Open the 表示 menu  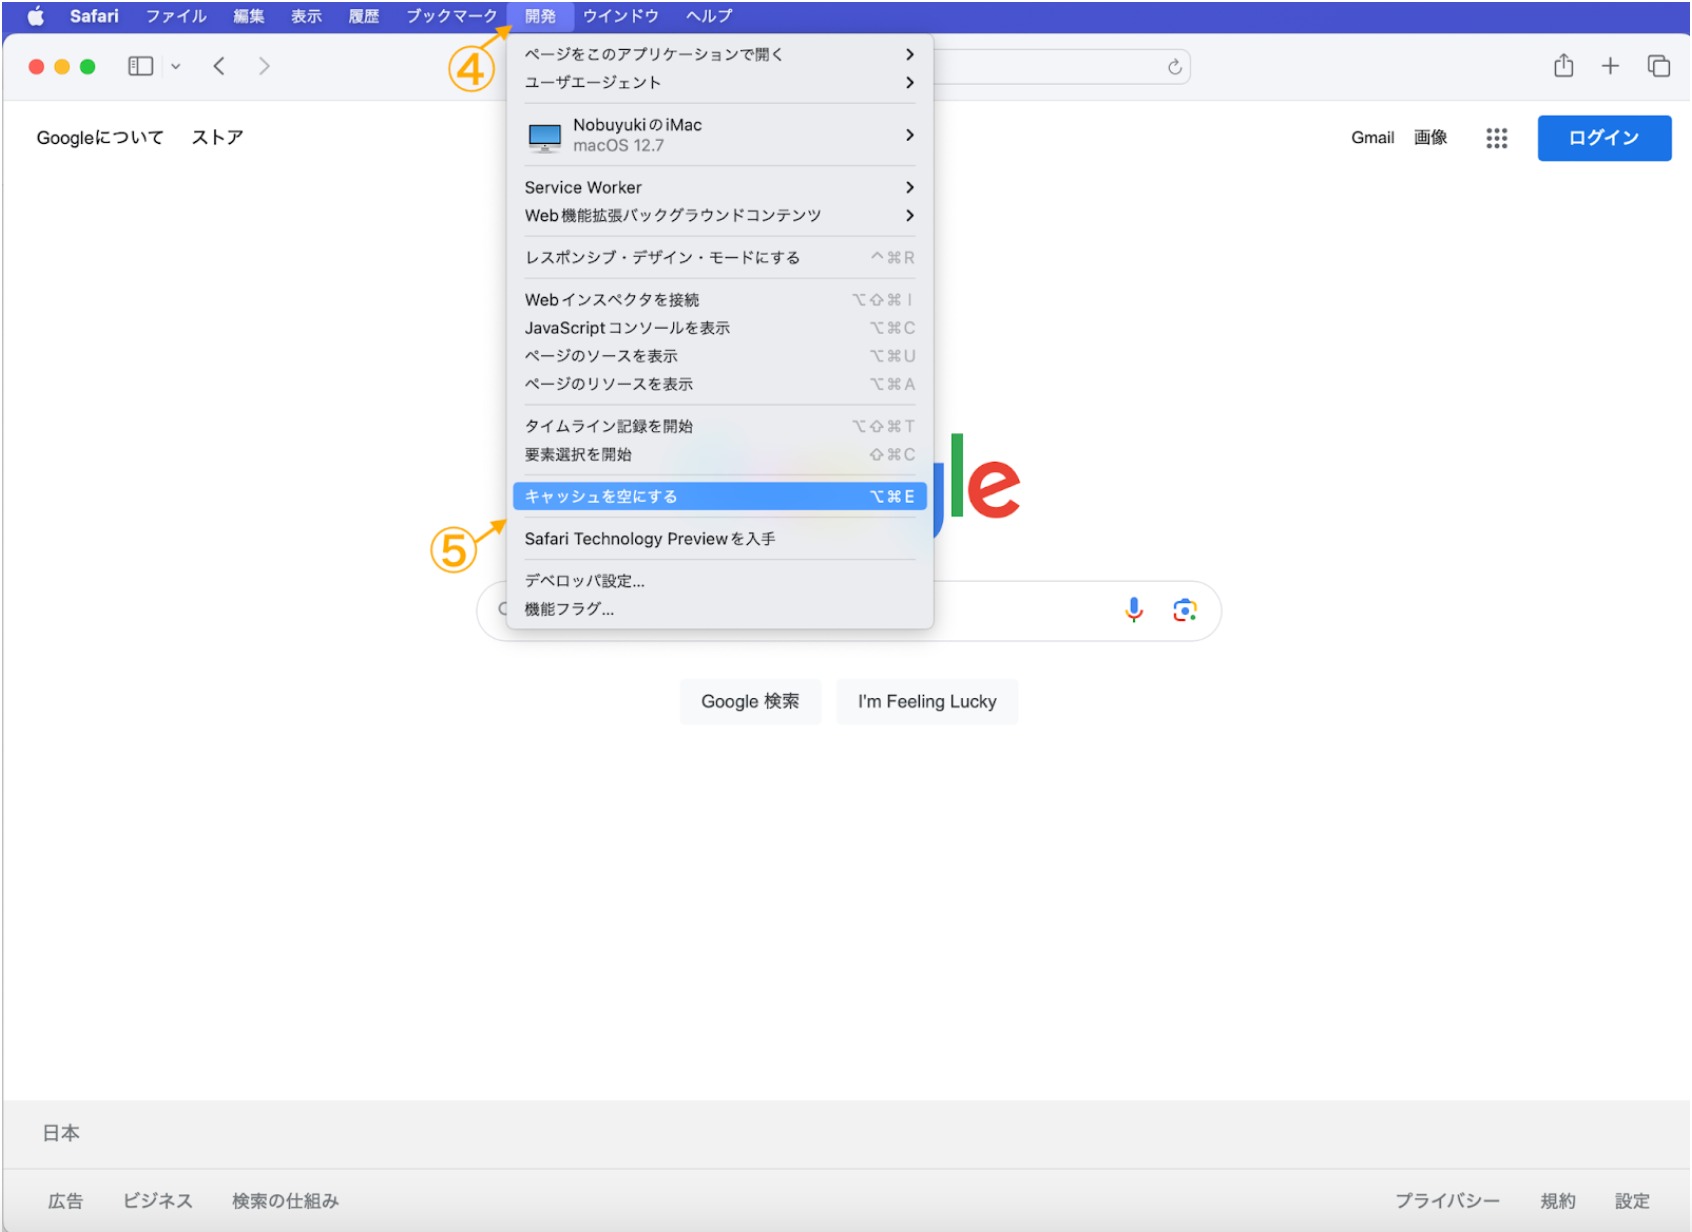(x=307, y=16)
